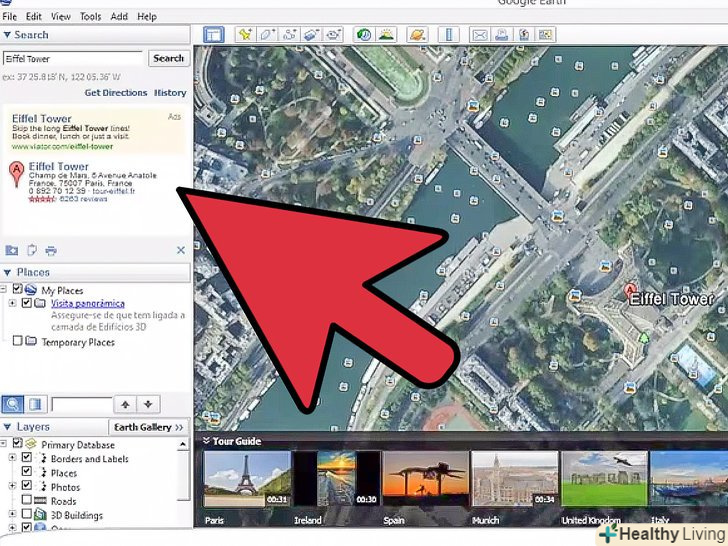Open the Tools menu

(x=91, y=17)
